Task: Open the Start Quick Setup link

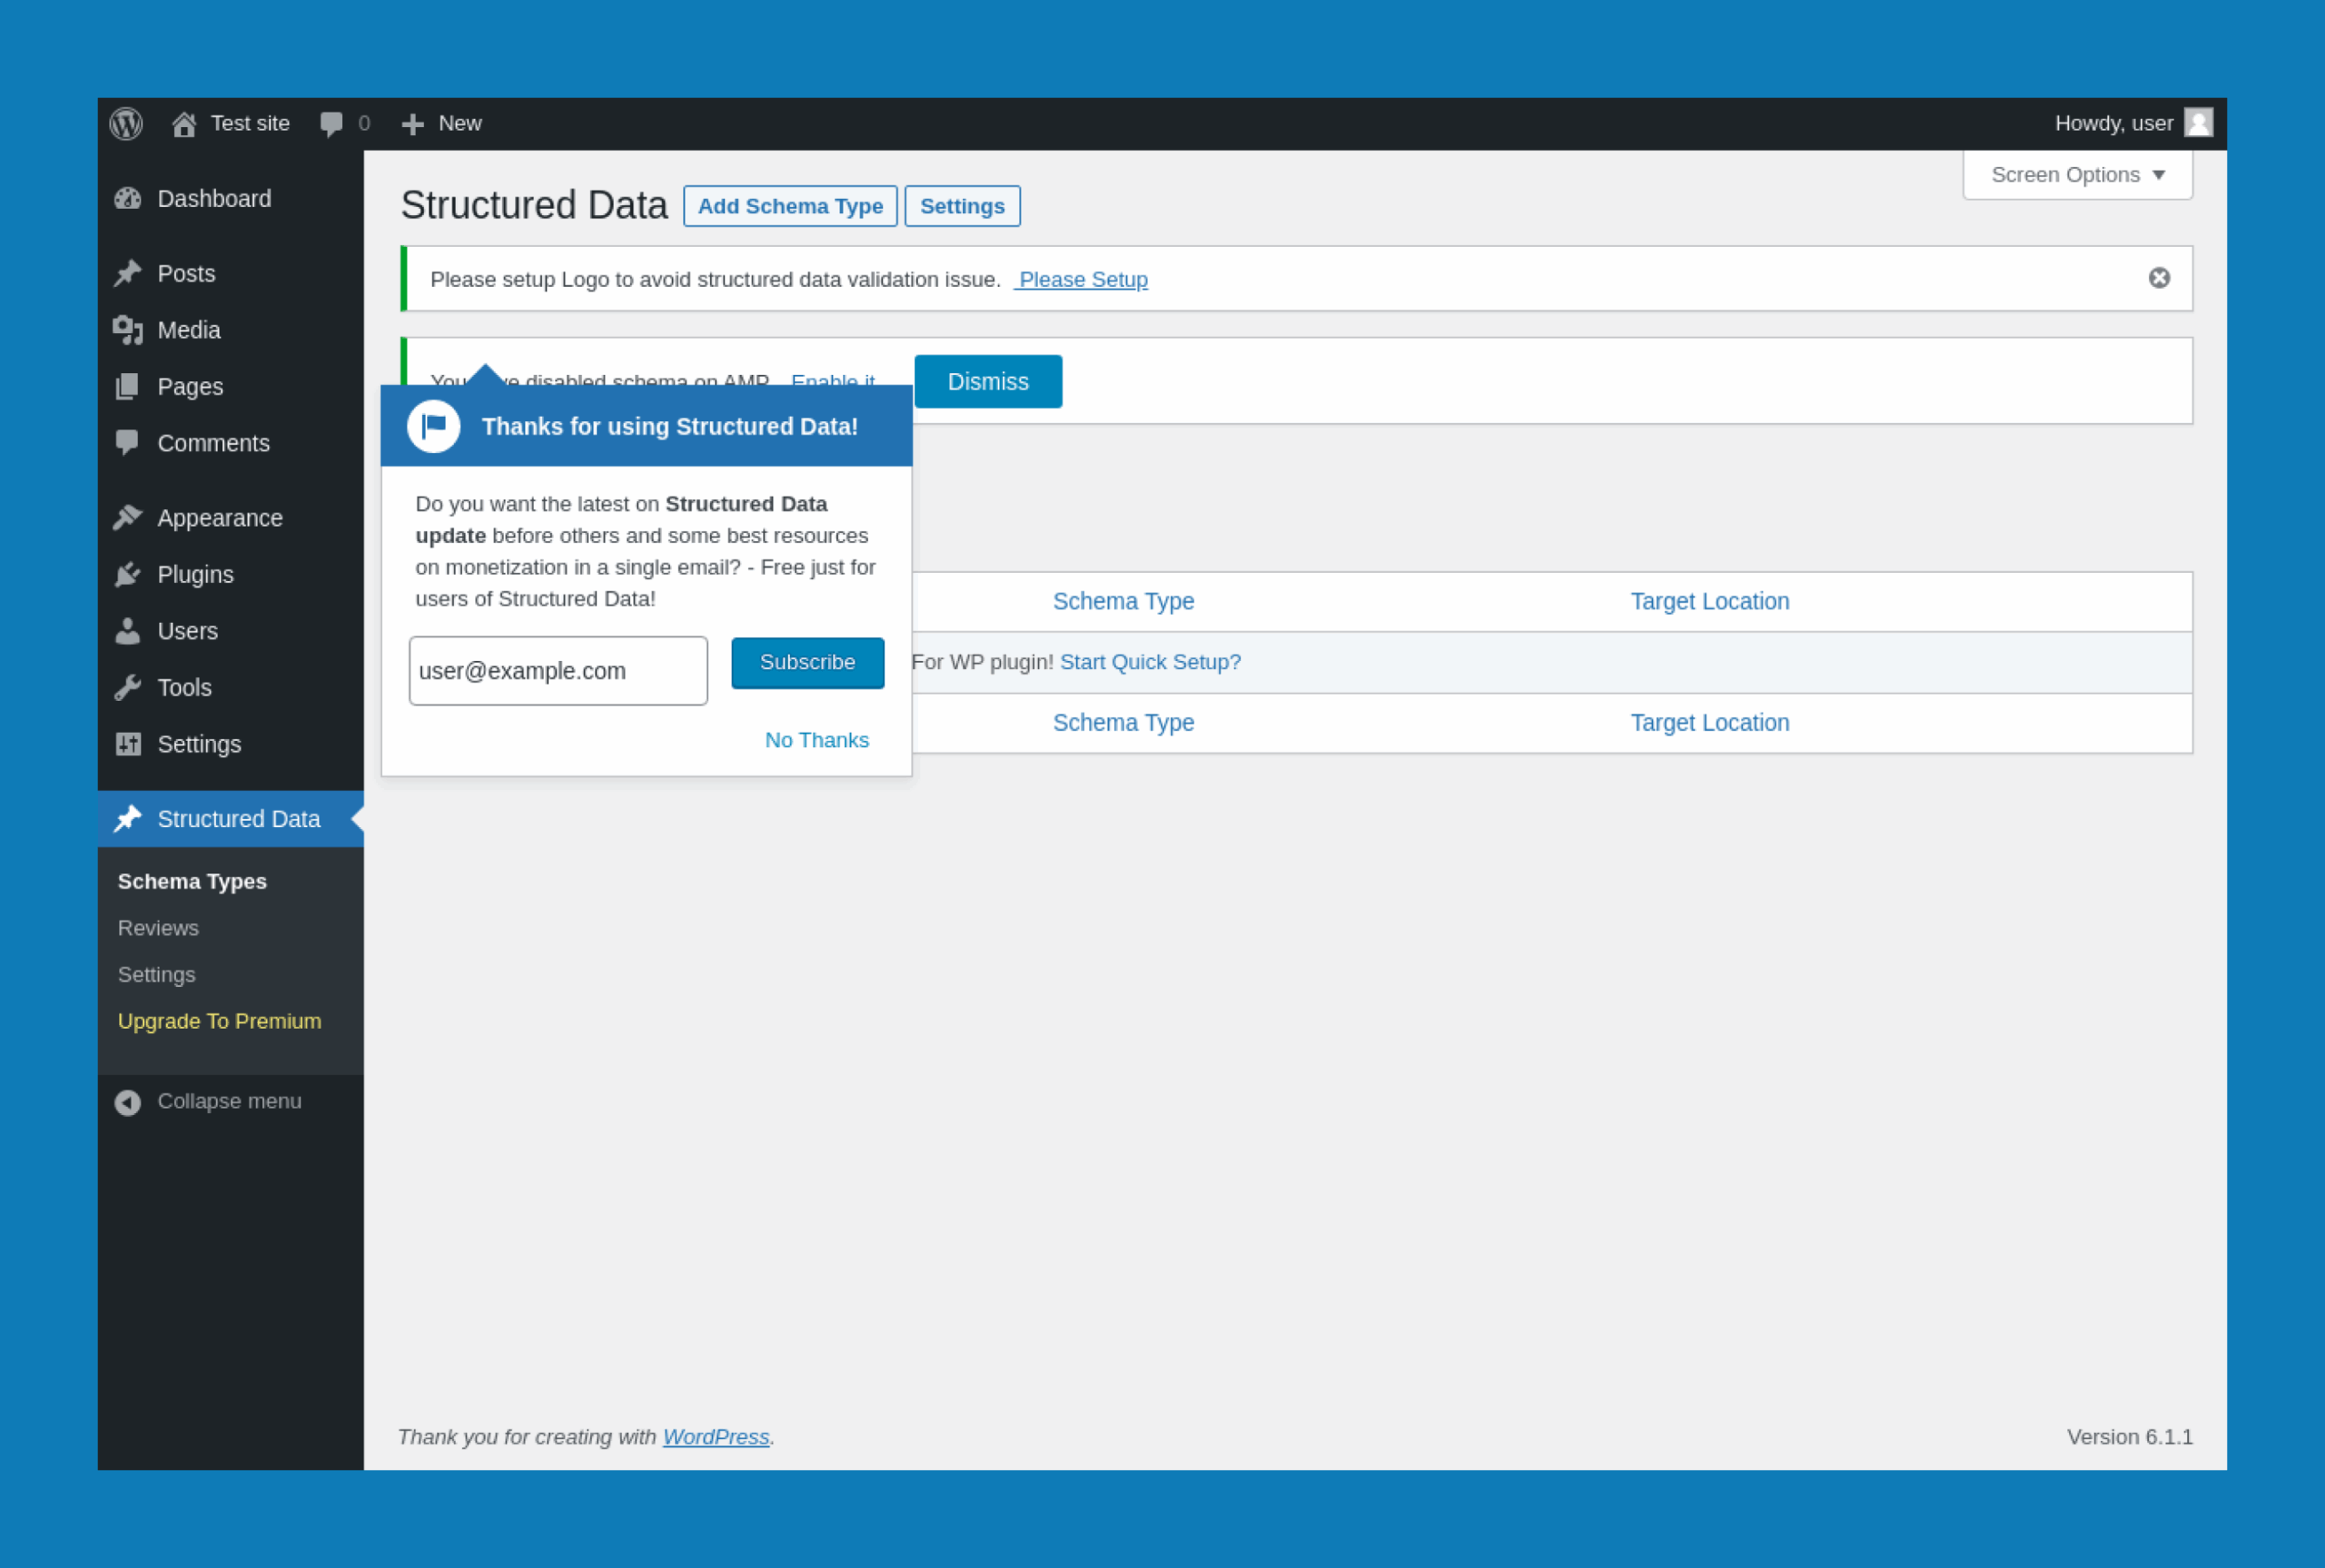Action: 1150,661
